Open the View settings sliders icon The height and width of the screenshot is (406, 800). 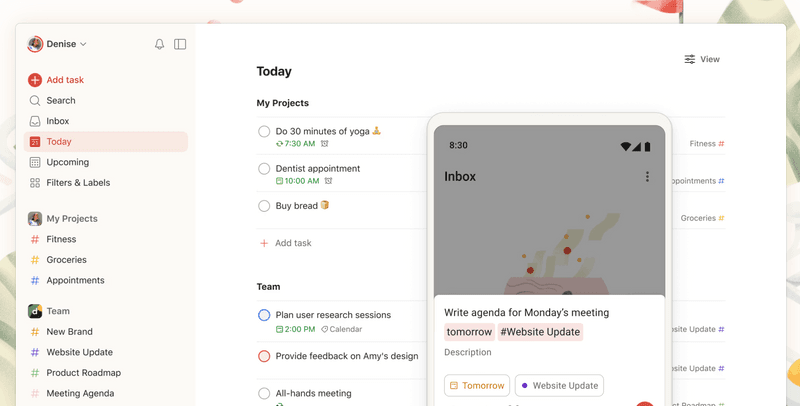[690, 59]
